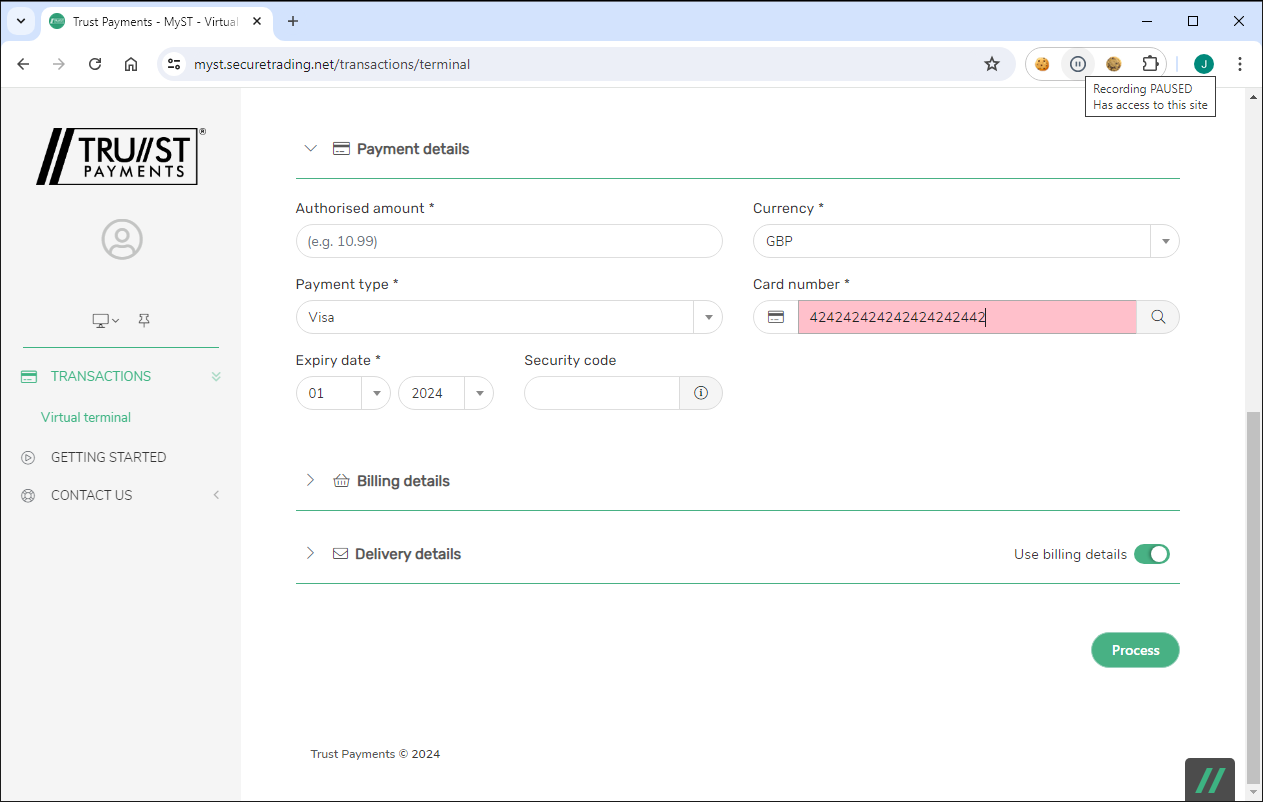This screenshot has width=1263, height=802.
Task: Open the monitor display menu icon
Action: (105, 321)
